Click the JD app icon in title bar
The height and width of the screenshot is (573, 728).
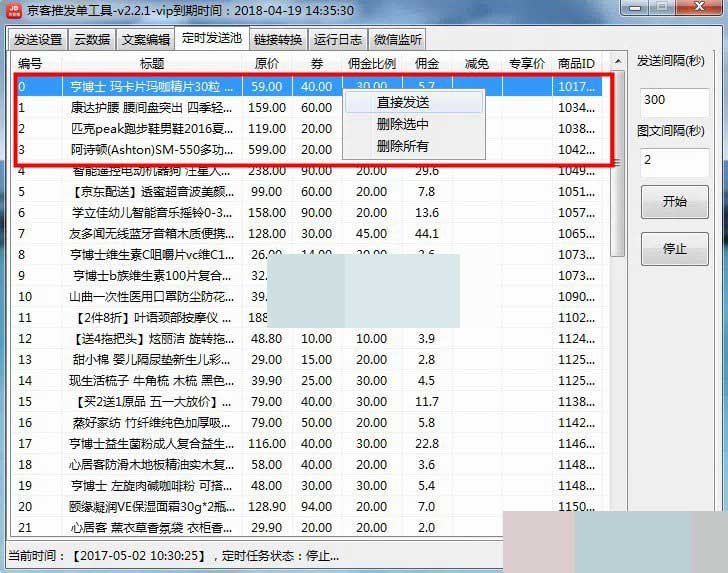tap(14, 10)
